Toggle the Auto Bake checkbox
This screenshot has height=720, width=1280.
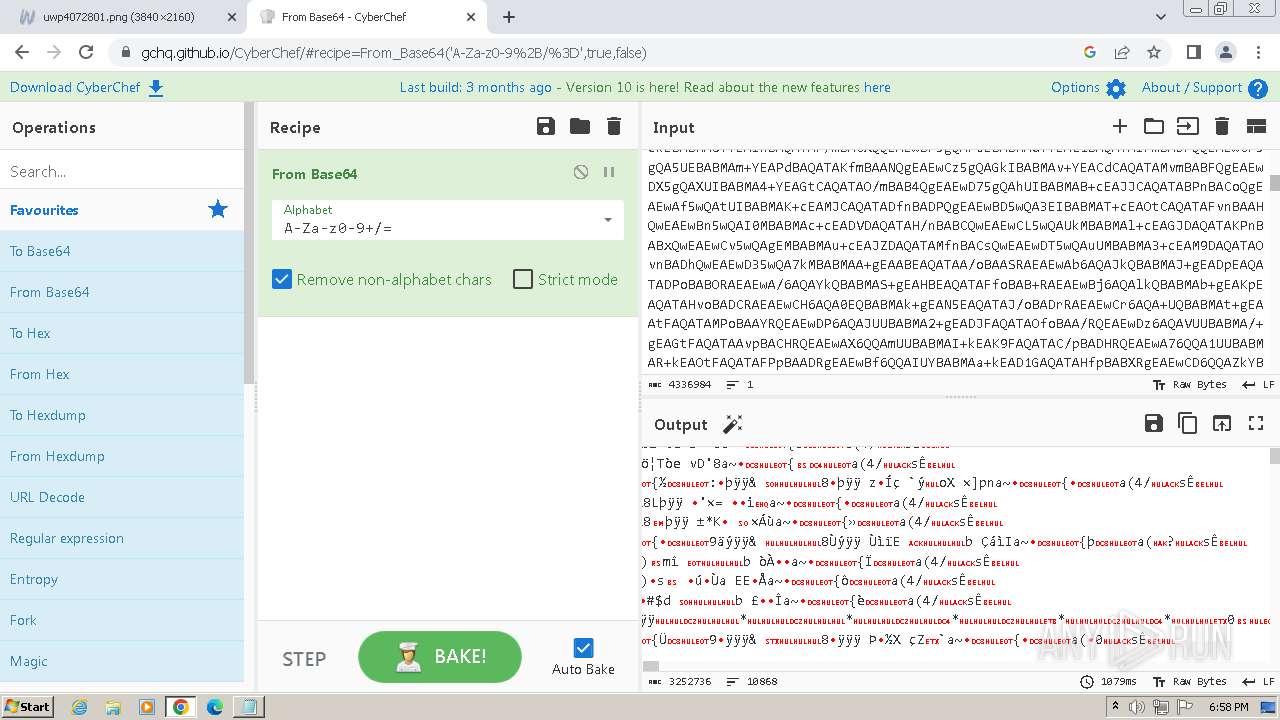[583, 648]
